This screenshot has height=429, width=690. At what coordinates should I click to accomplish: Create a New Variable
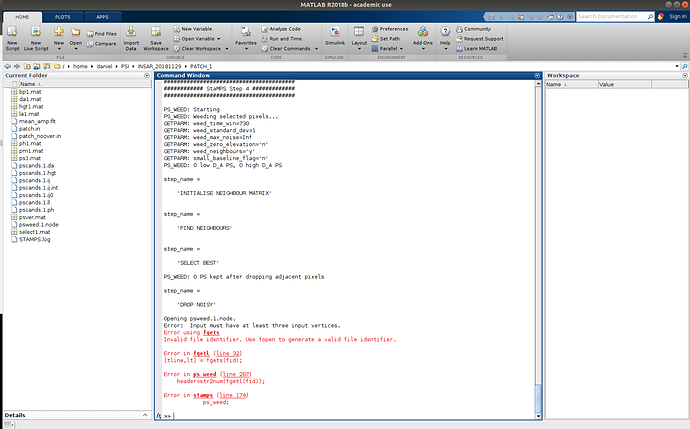pos(193,29)
